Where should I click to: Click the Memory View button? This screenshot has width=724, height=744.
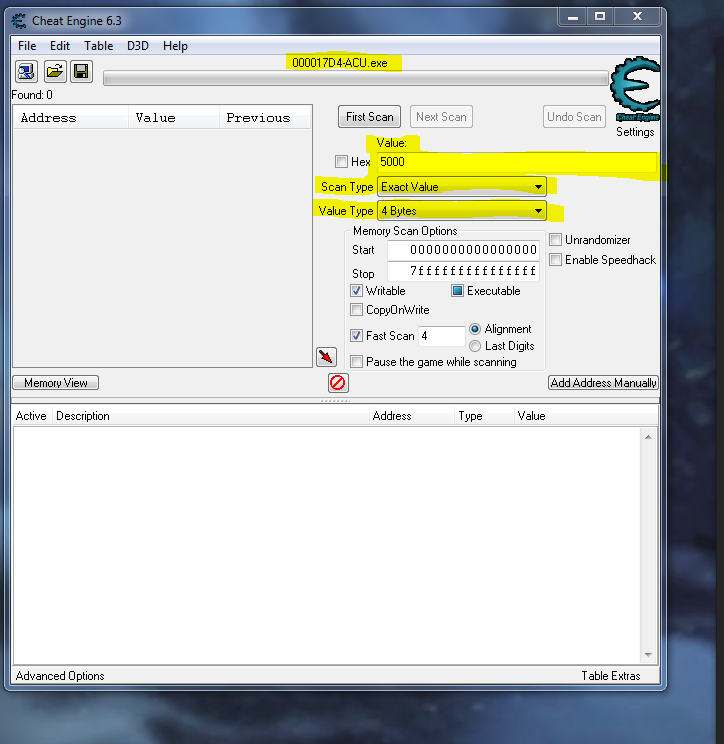coord(56,383)
